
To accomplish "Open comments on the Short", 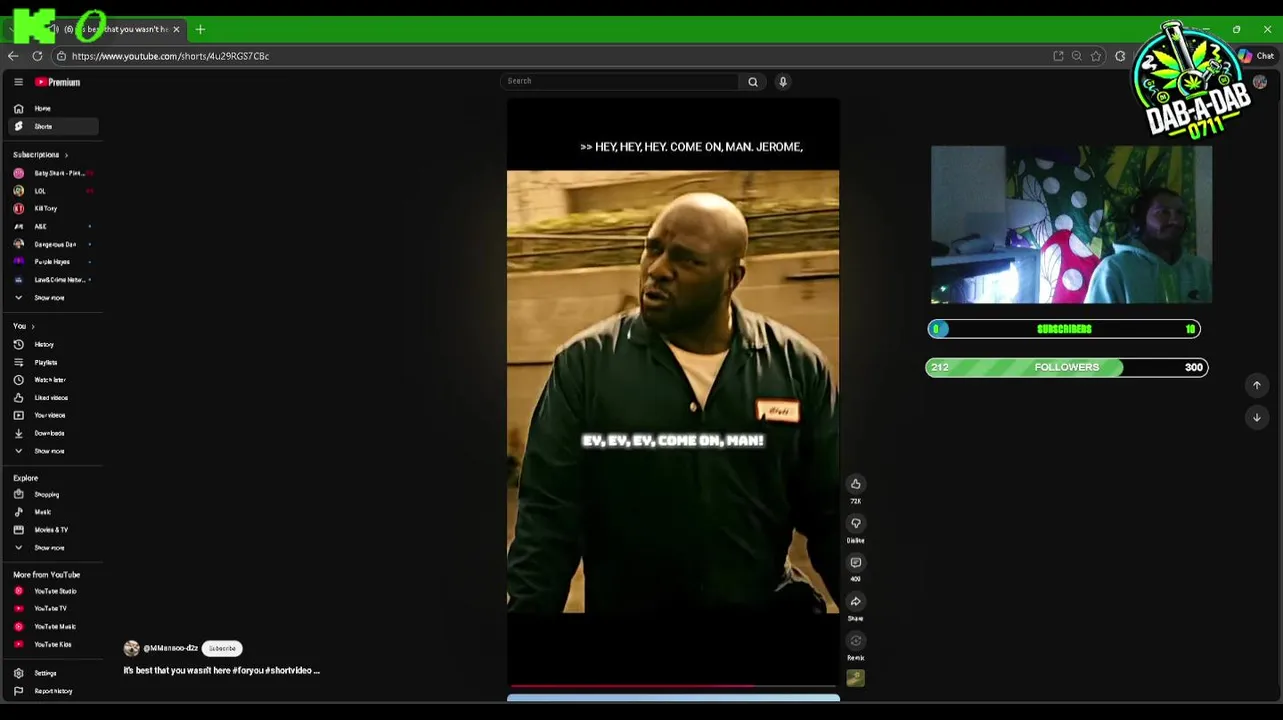I will click(x=855, y=563).
